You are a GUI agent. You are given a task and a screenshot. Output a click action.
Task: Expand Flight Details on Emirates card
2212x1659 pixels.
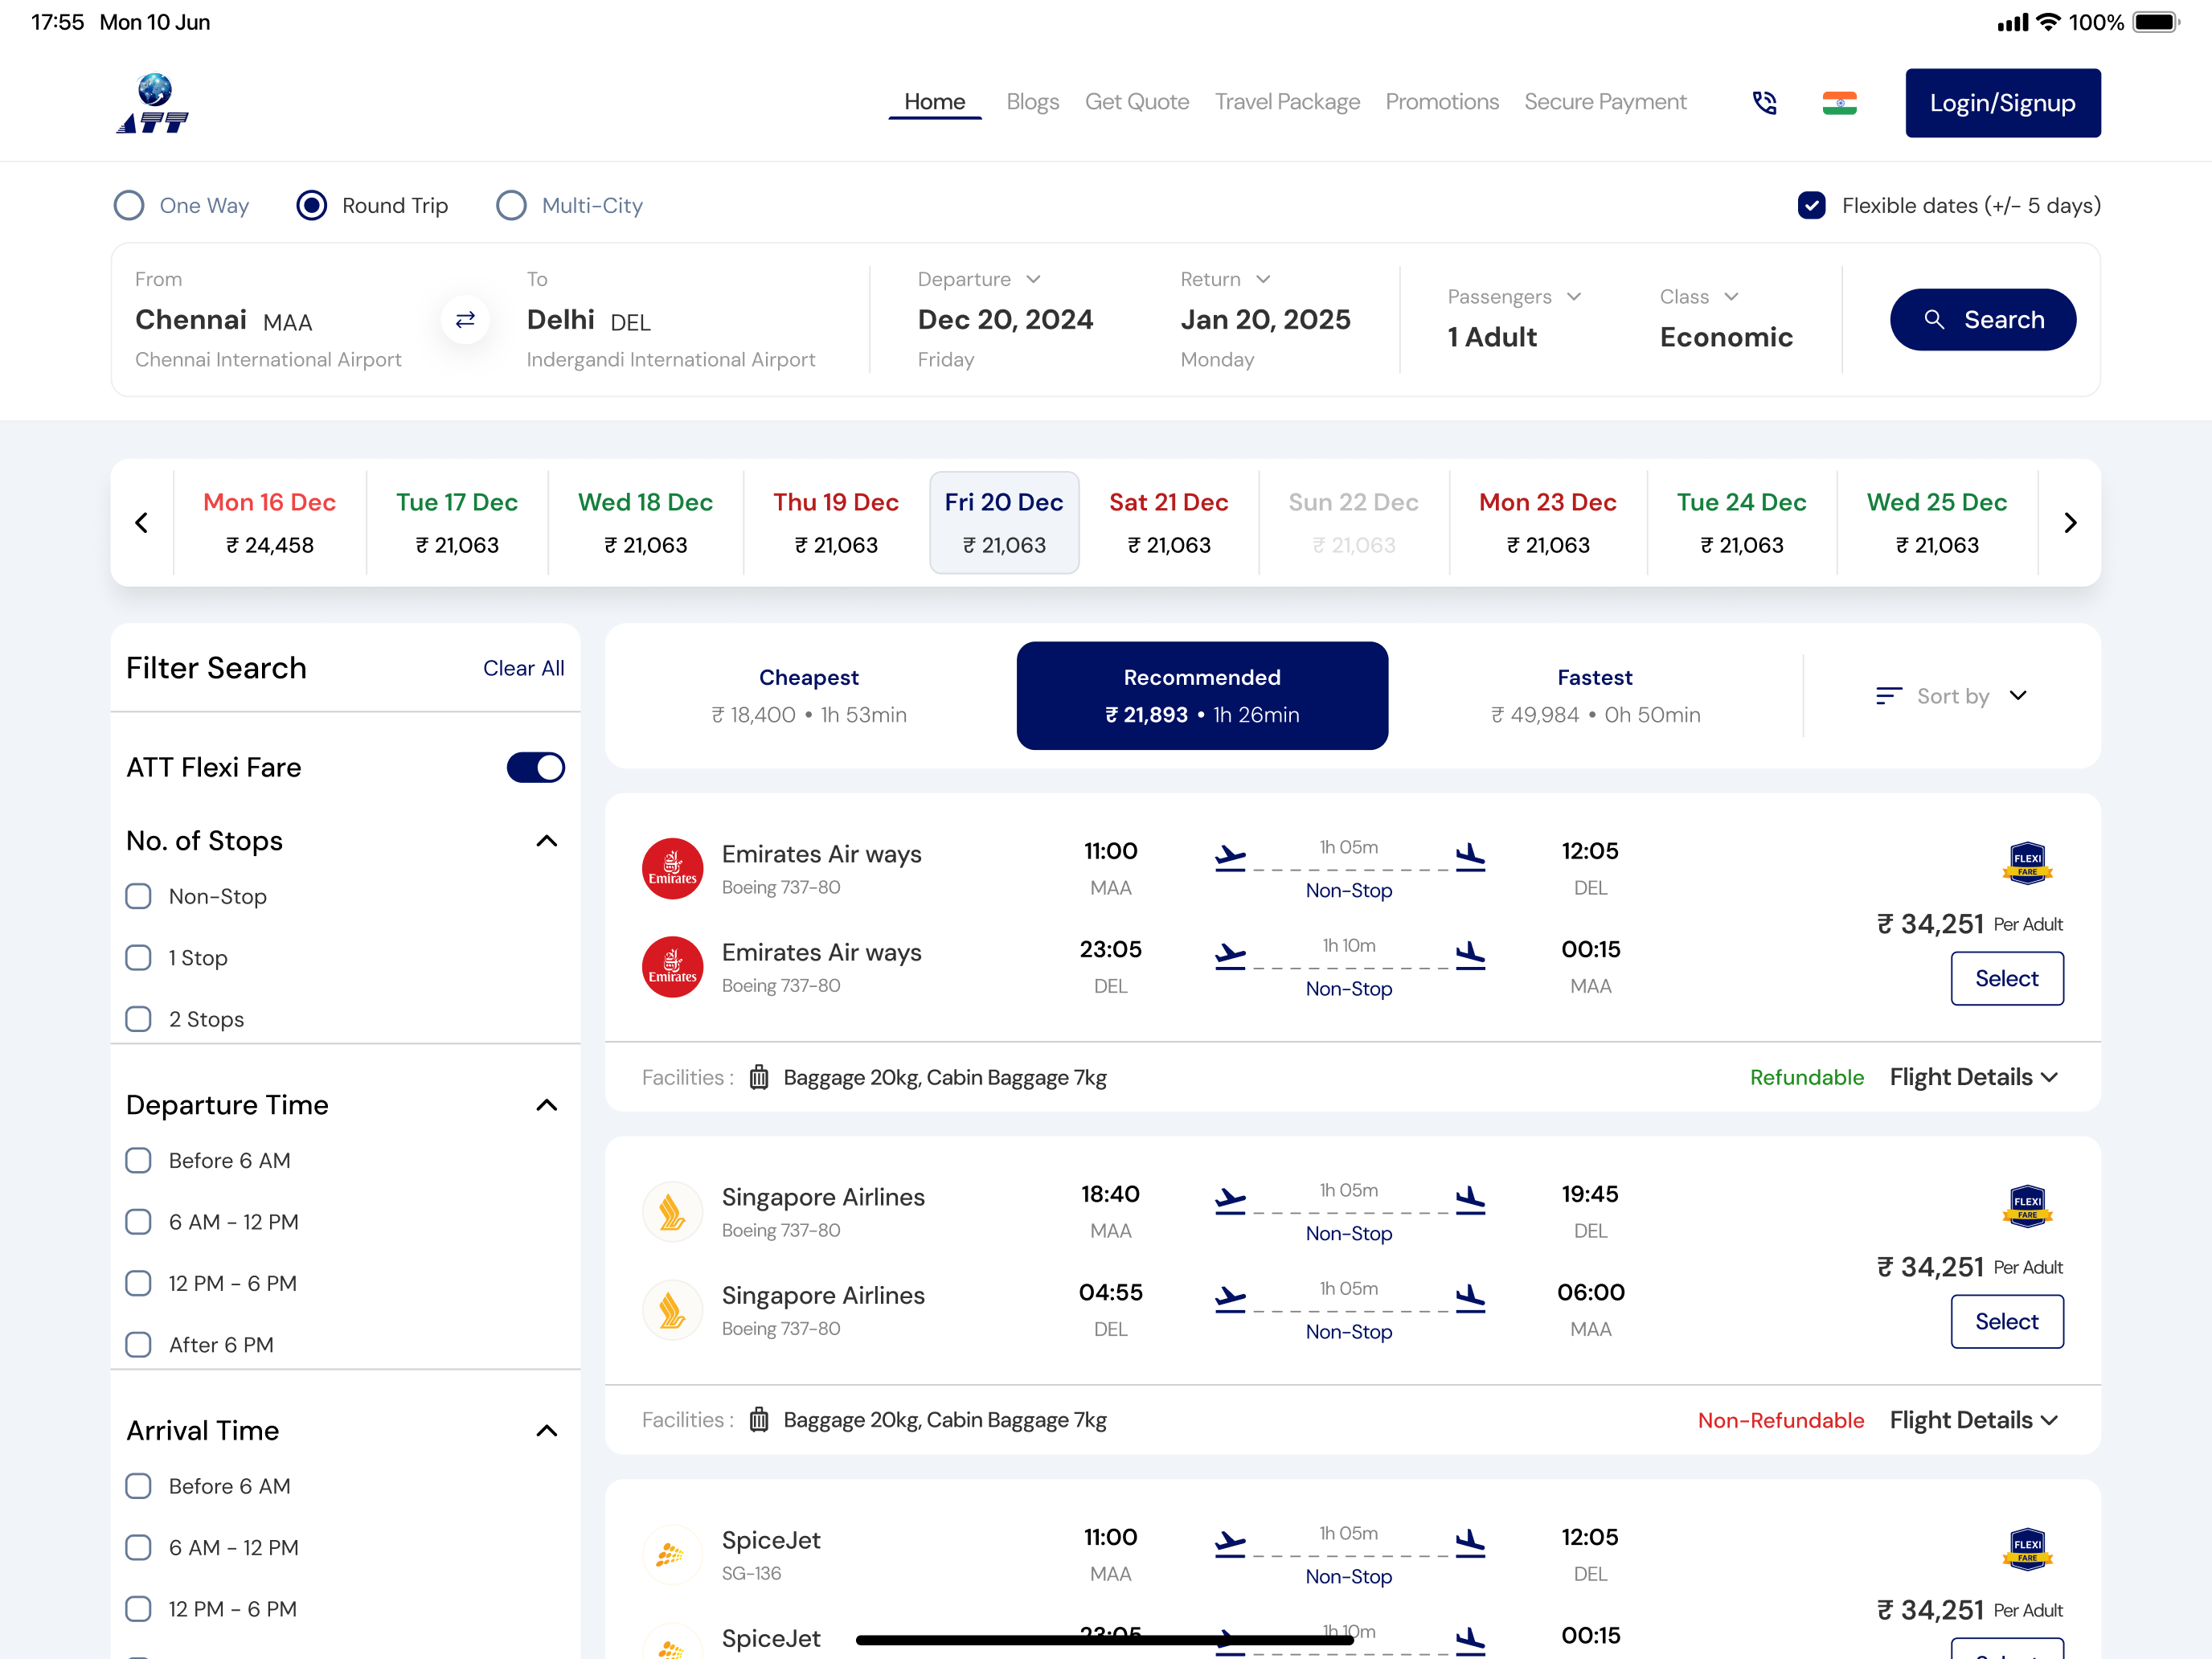click(x=1974, y=1077)
